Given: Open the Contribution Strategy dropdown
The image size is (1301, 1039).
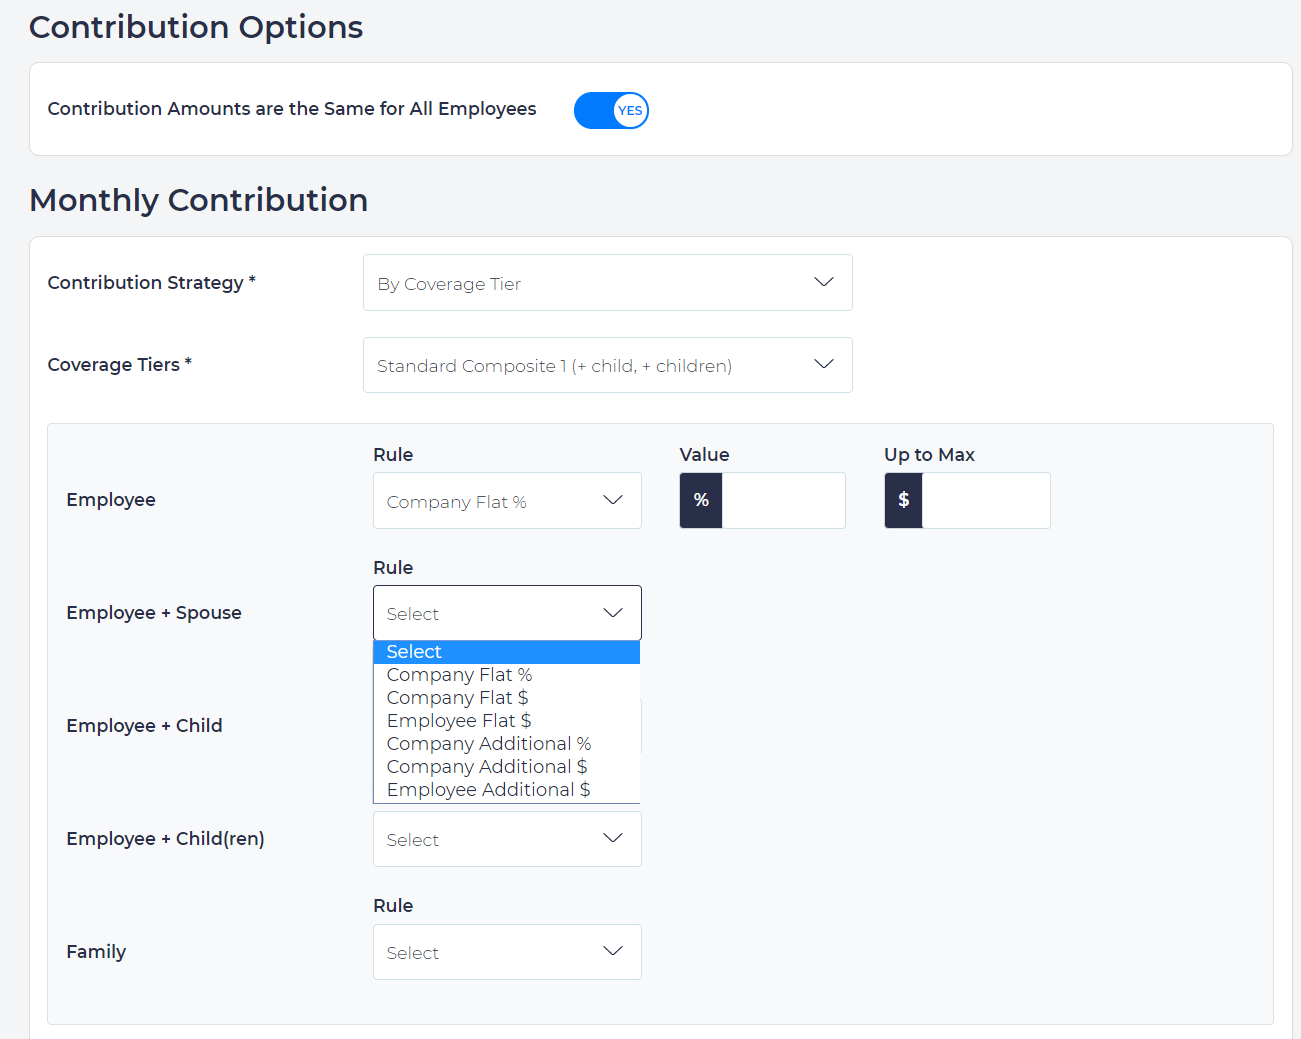Looking at the screenshot, I should point(607,282).
